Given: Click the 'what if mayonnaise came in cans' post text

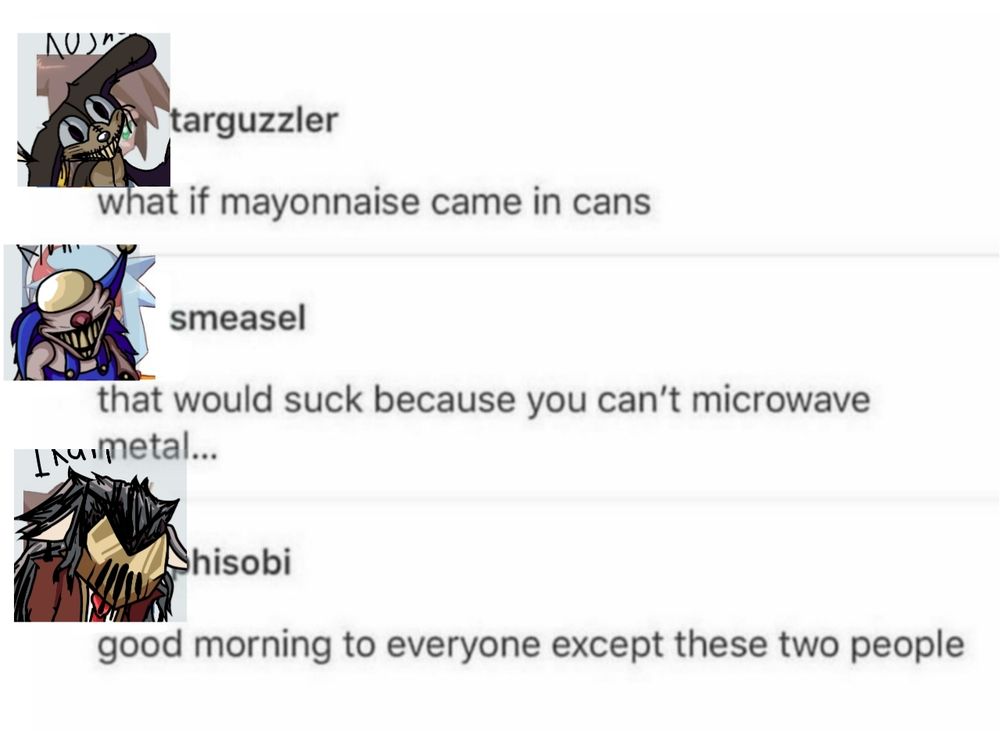Looking at the screenshot, I should click(374, 203).
